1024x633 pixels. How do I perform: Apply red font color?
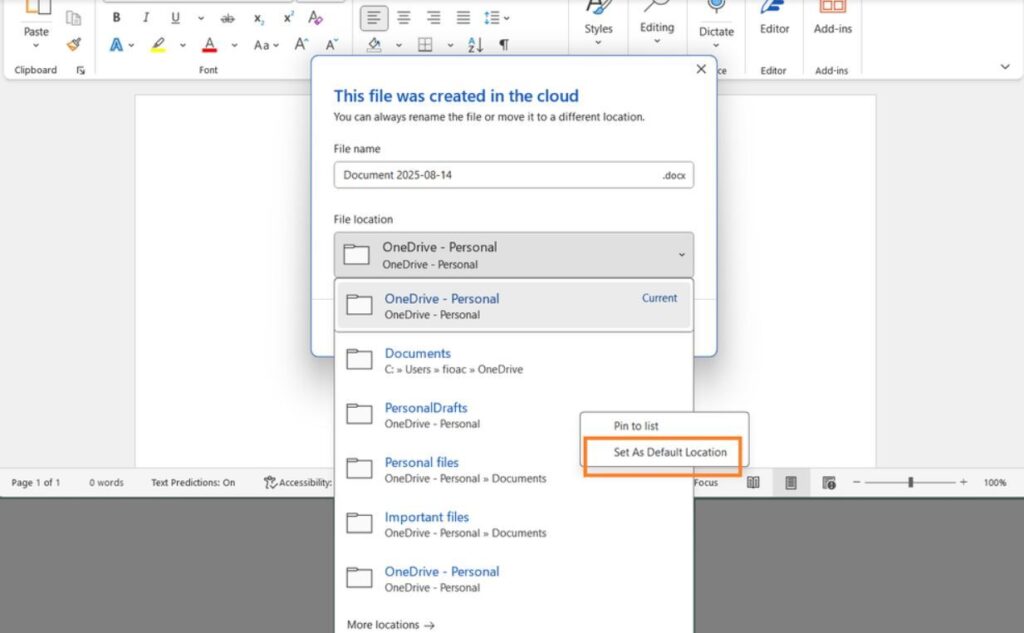click(210, 44)
